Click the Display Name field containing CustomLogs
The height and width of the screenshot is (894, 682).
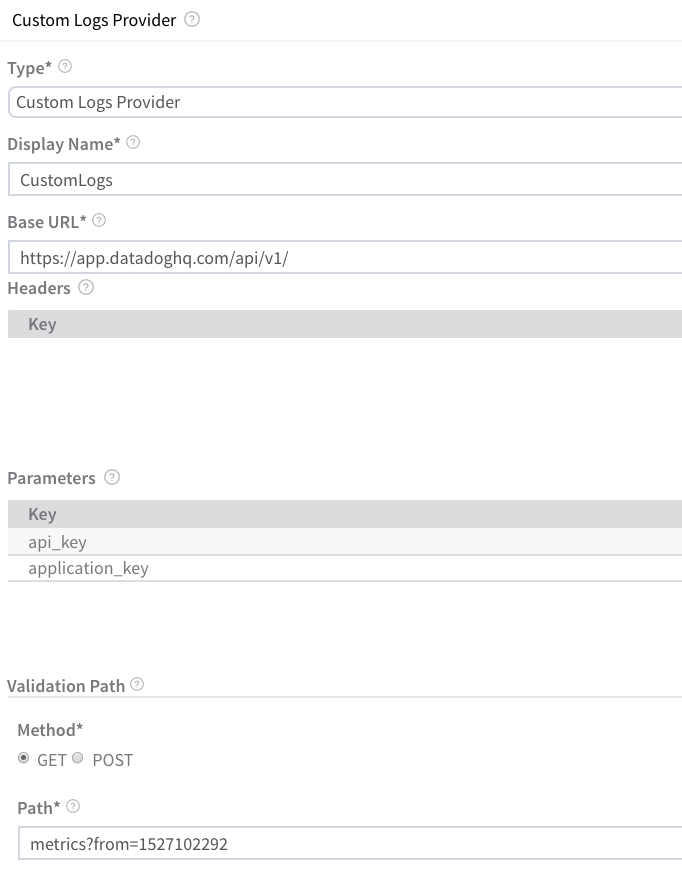(345, 180)
